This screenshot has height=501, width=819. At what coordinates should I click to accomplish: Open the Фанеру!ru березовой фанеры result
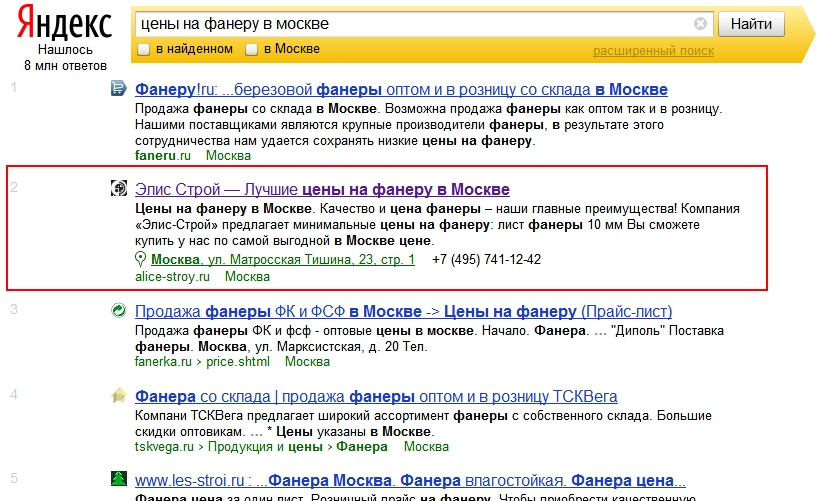(x=401, y=89)
